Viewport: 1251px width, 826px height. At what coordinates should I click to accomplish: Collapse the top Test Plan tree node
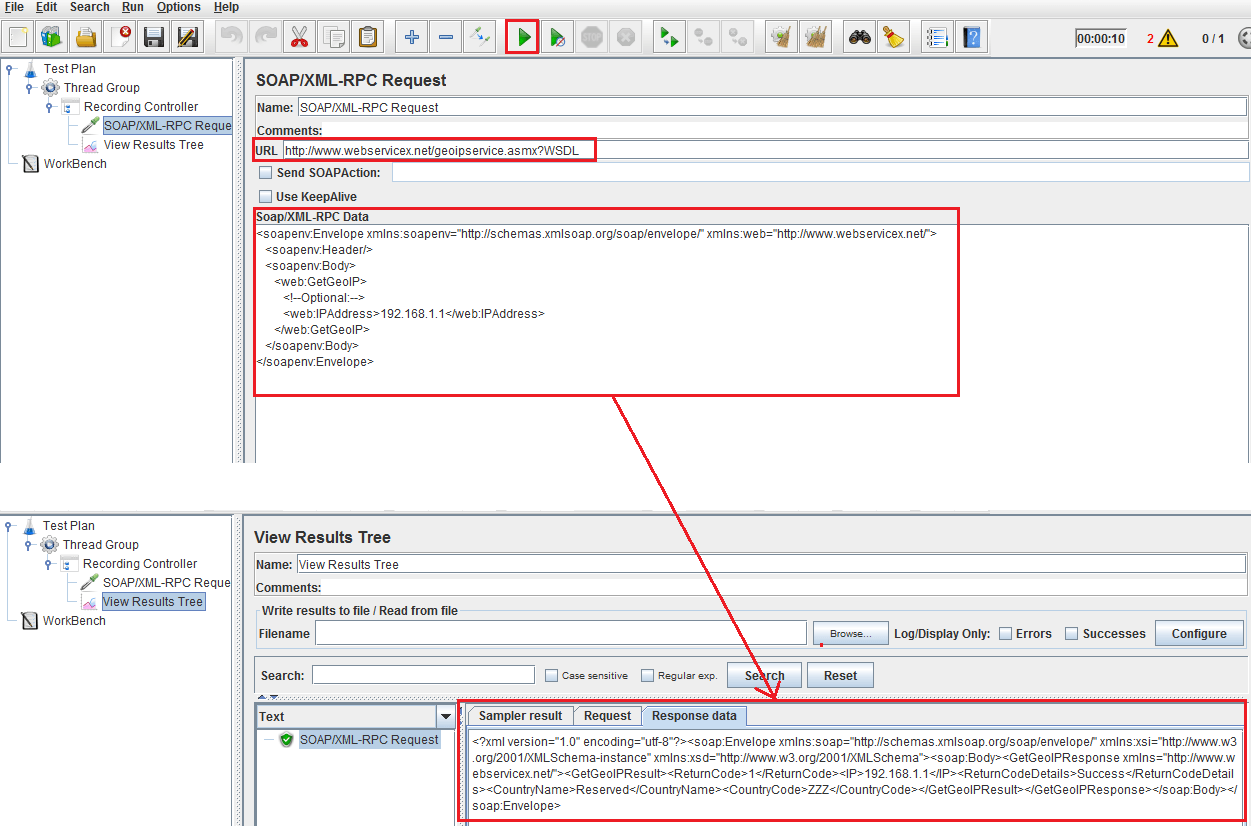(10, 69)
